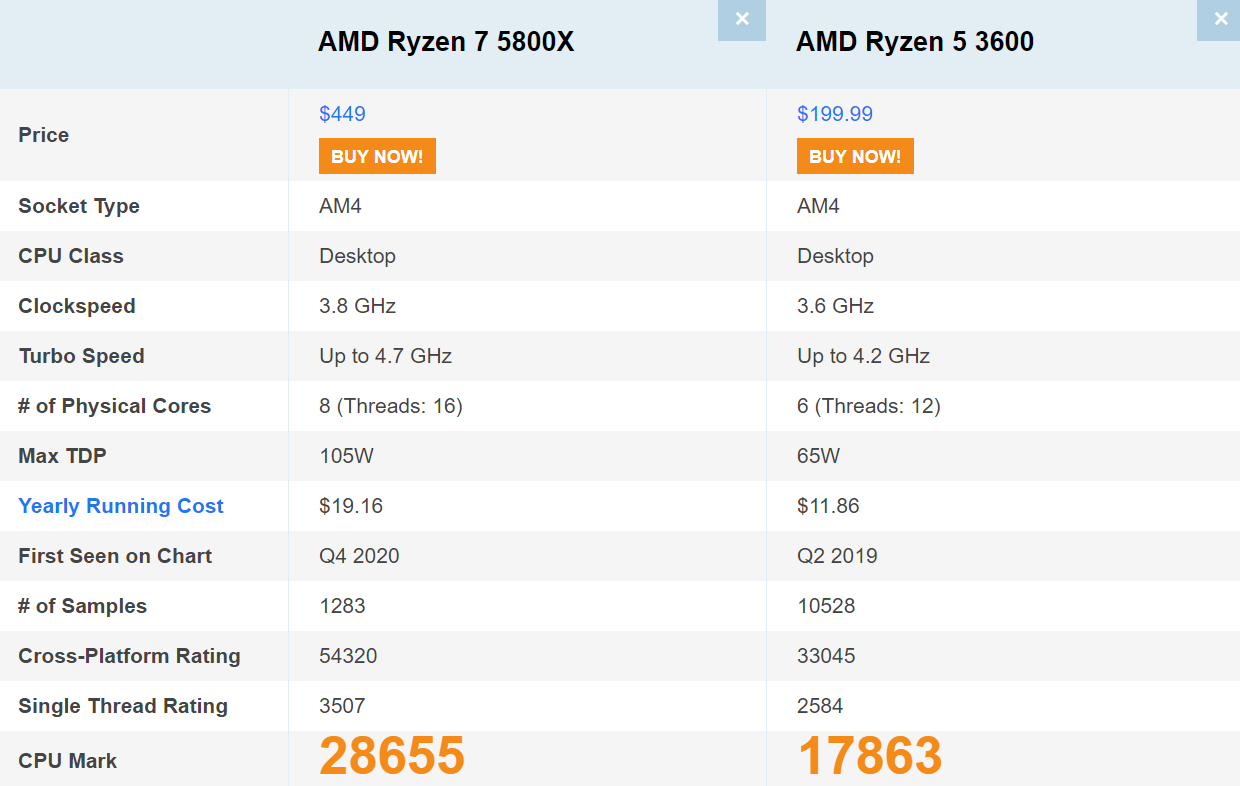1240x786 pixels.
Task: Click the 8 (Threads: 16) cell
Action: point(391,406)
